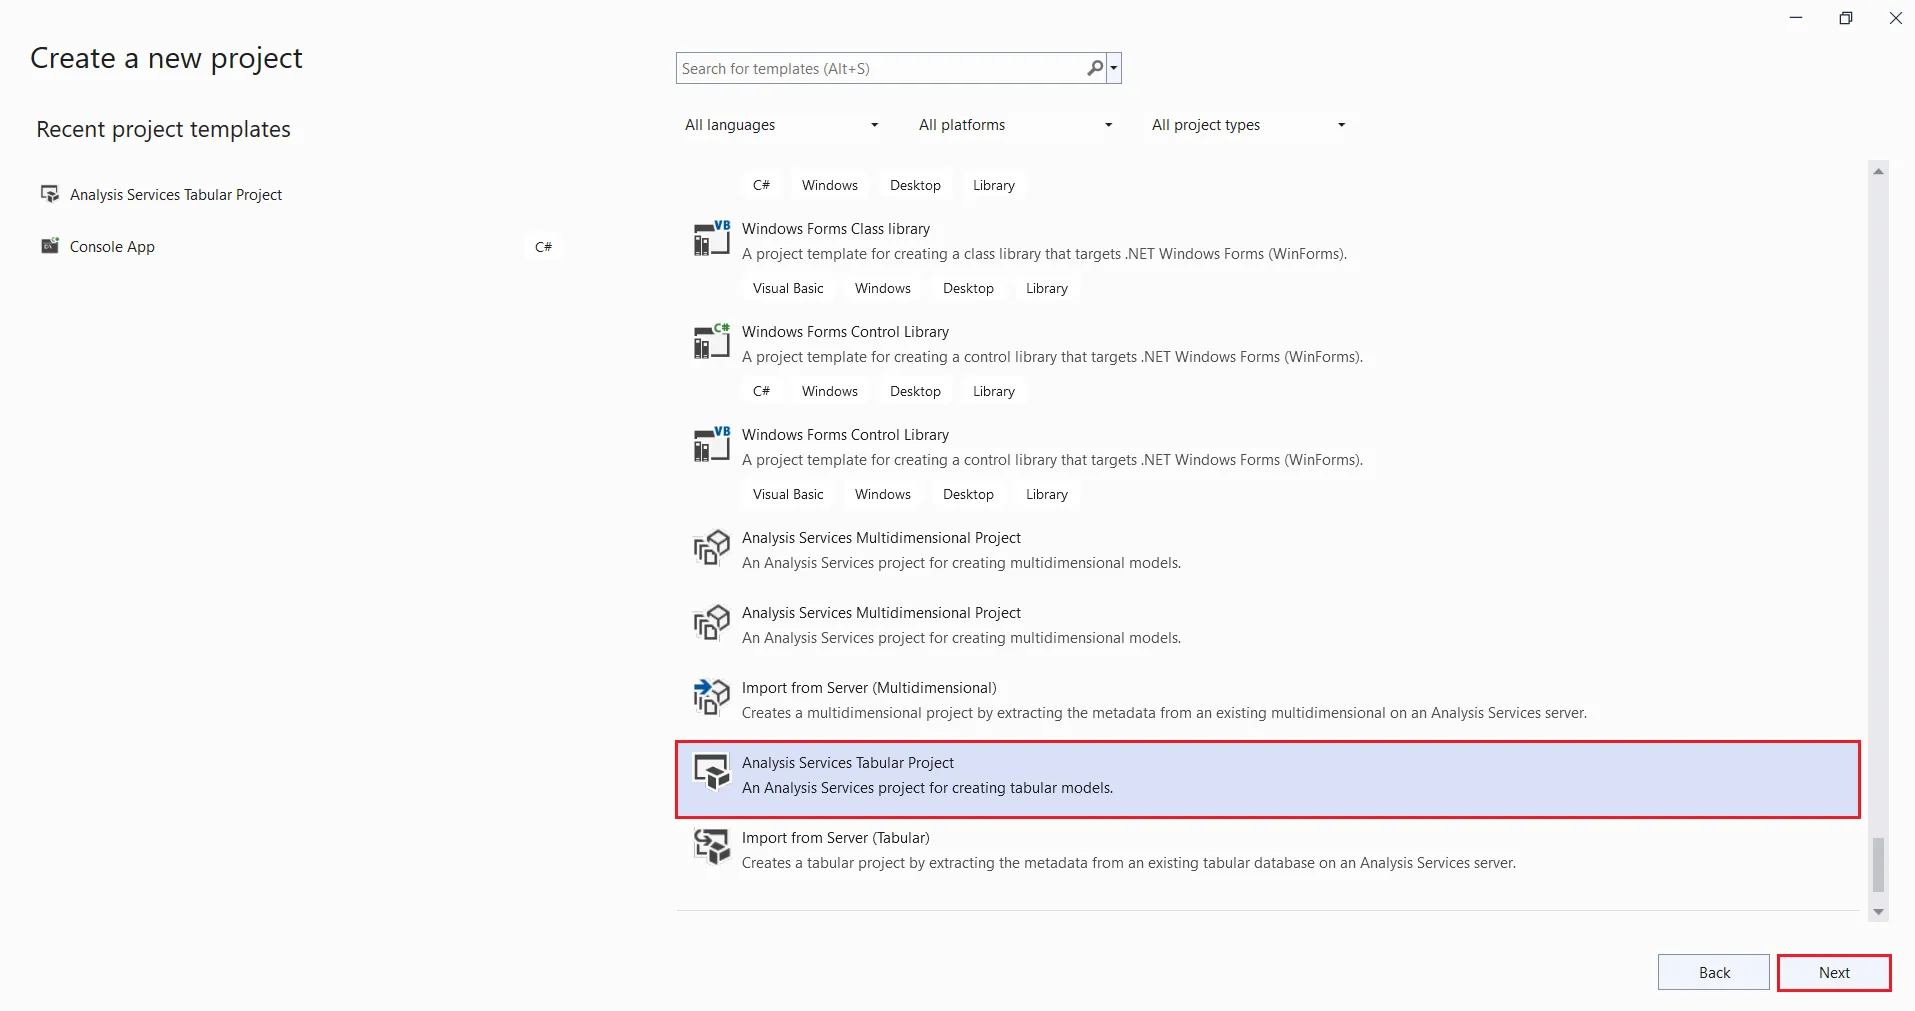Click the search magnifier icon
The image size is (1915, 1011).
(1095, 68)
